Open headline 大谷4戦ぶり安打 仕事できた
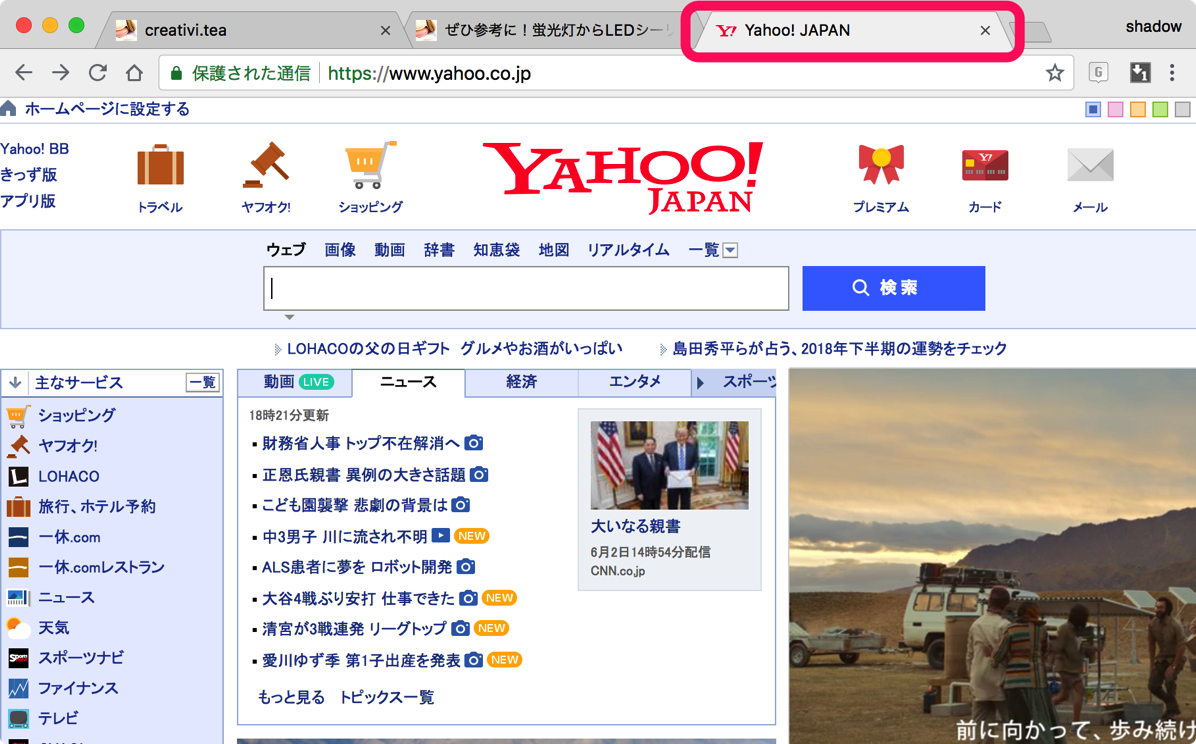The image size is (1196, 744). click(x=358, y=598)
